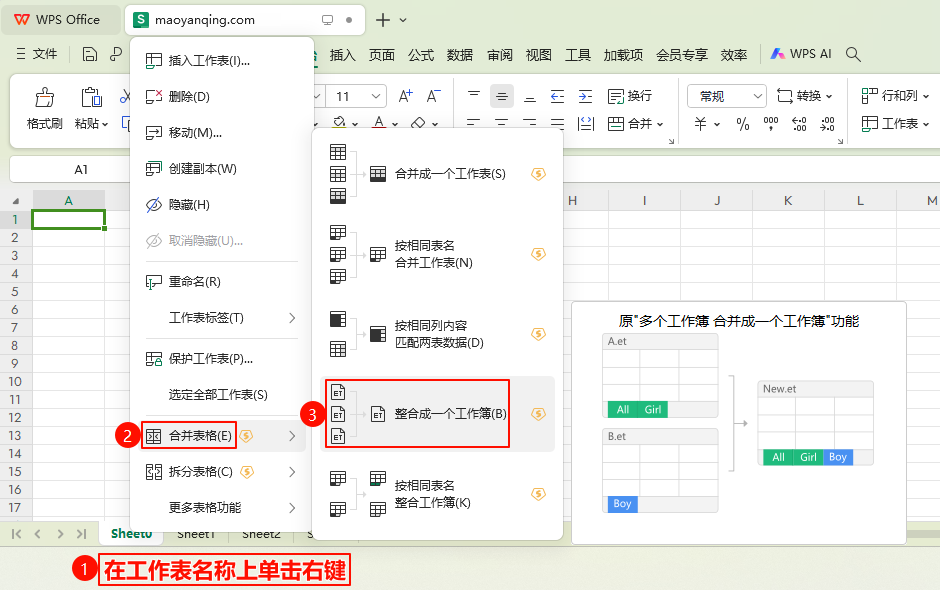Screen dimensions: 940x590
Task: Click Hide (隐藏) in the context menu
Action: [x=188, y=205]
